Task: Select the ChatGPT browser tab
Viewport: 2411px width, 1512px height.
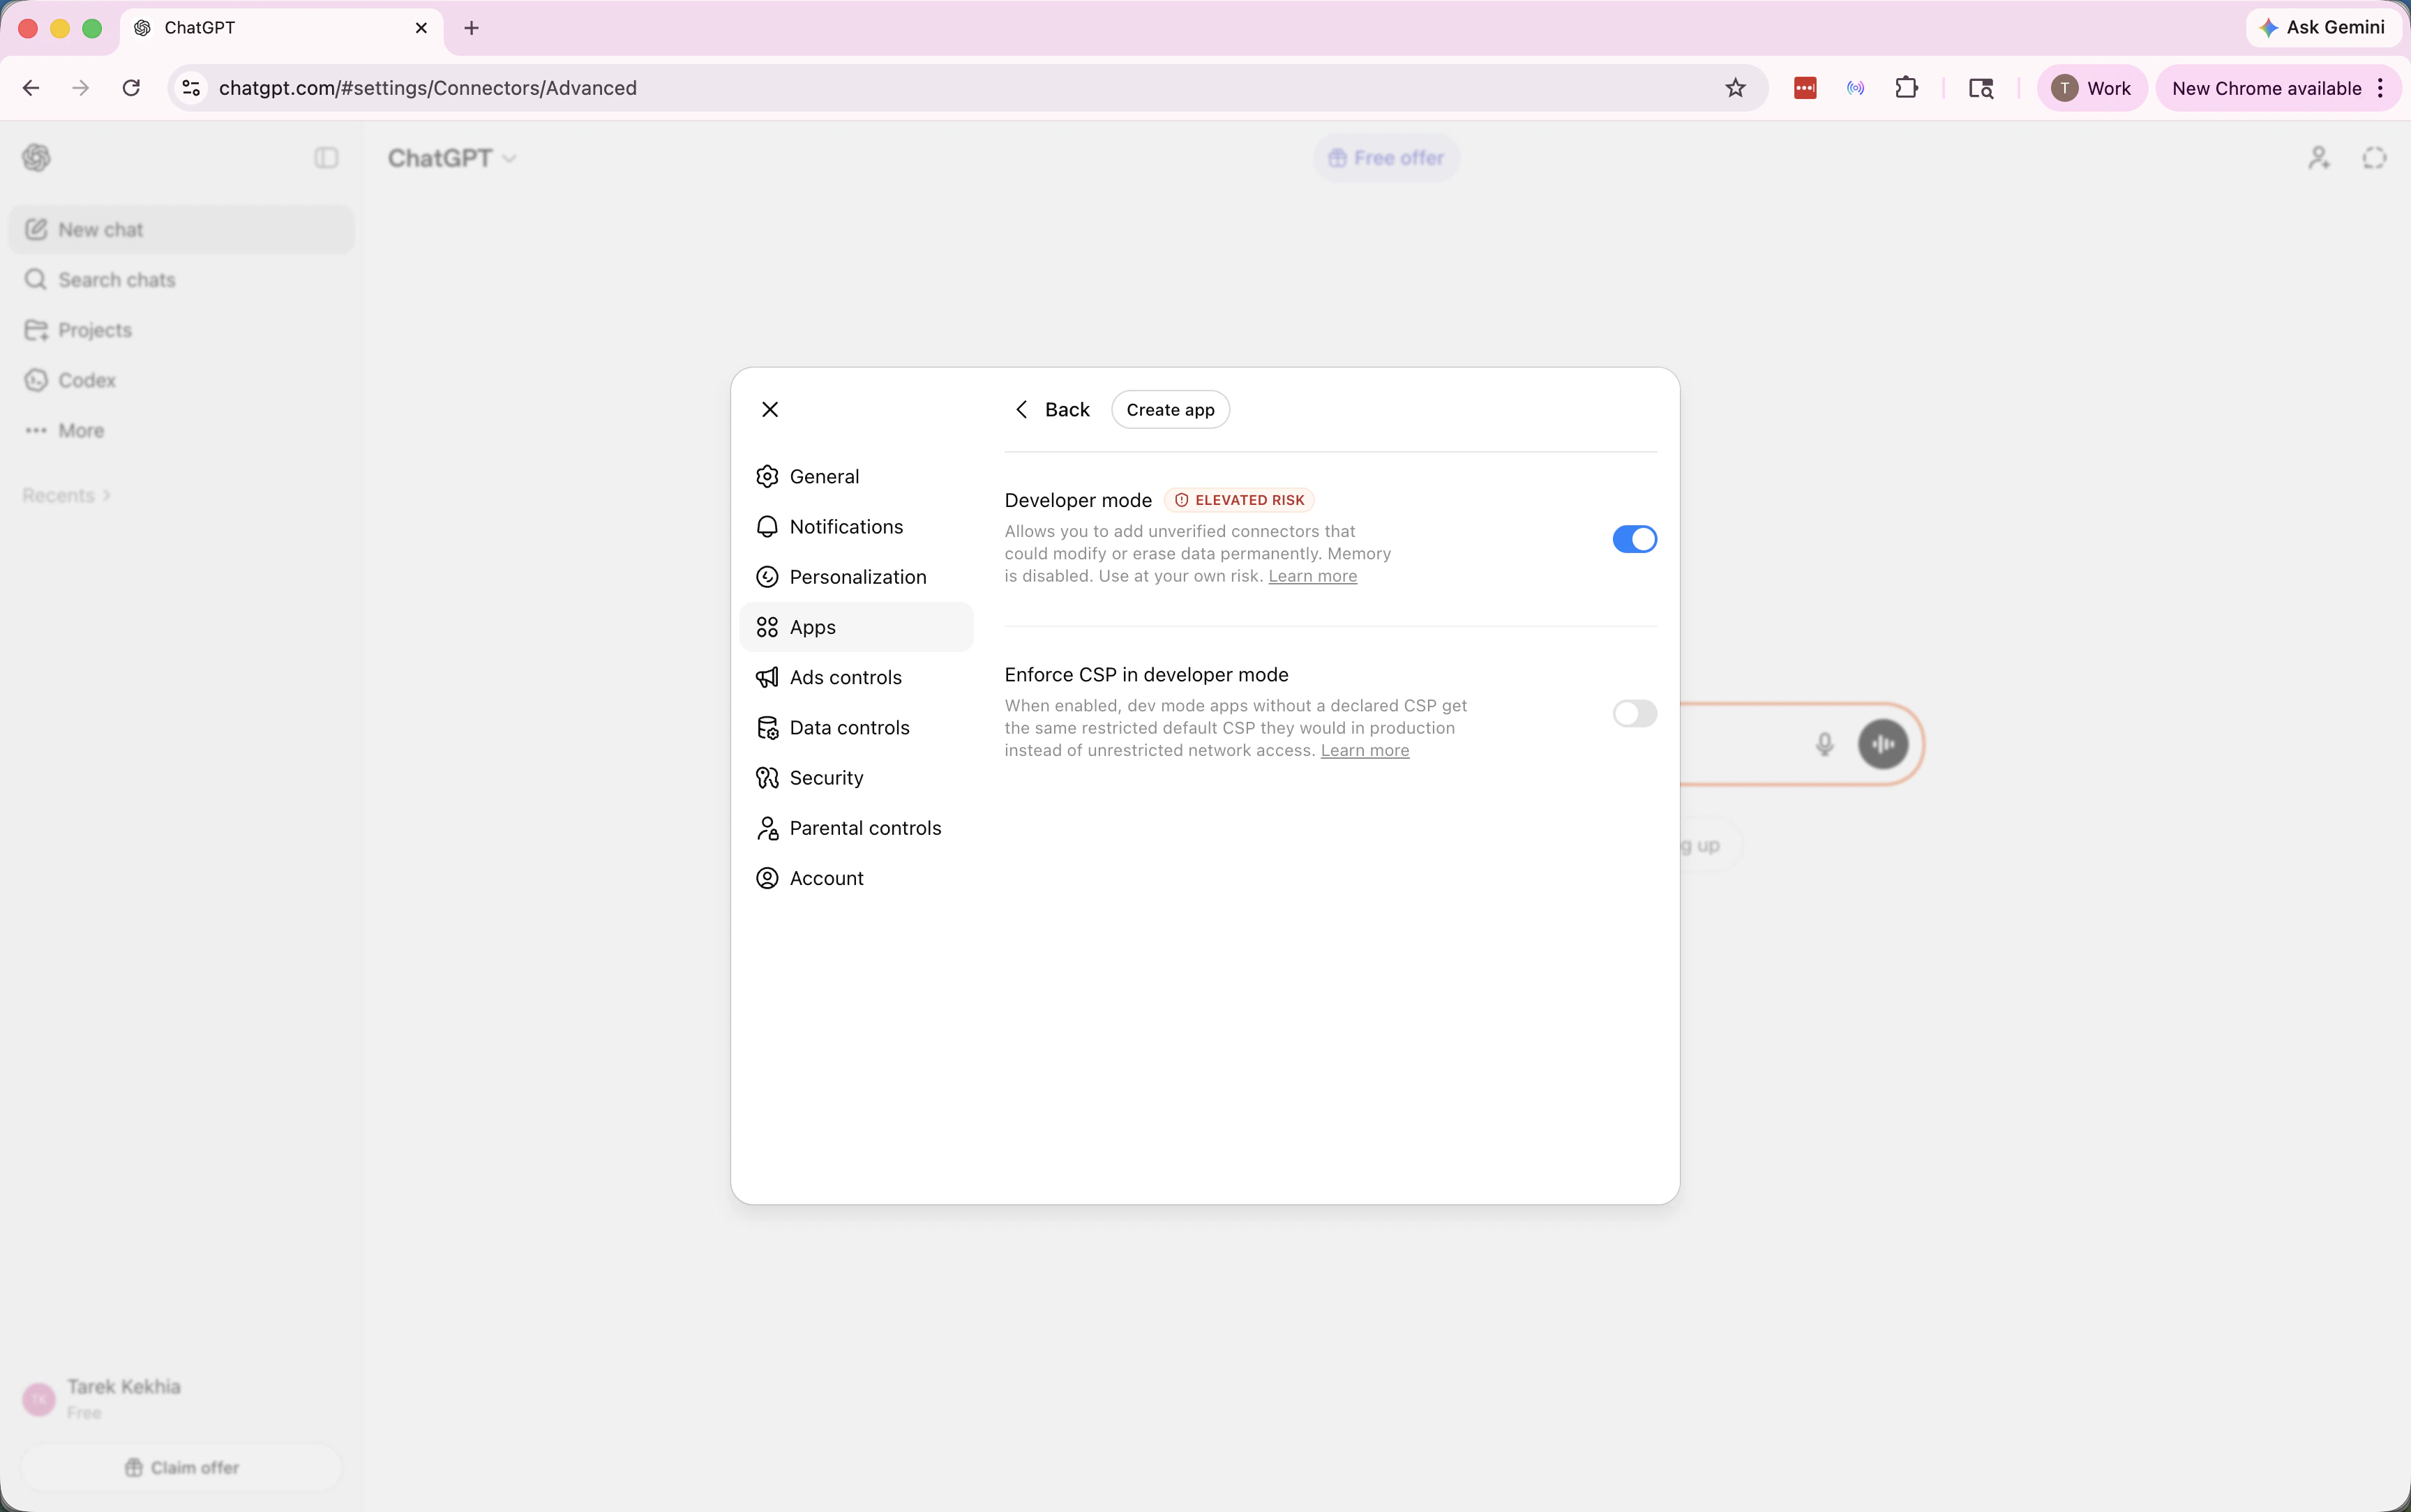Action: [x=282, y=28]
